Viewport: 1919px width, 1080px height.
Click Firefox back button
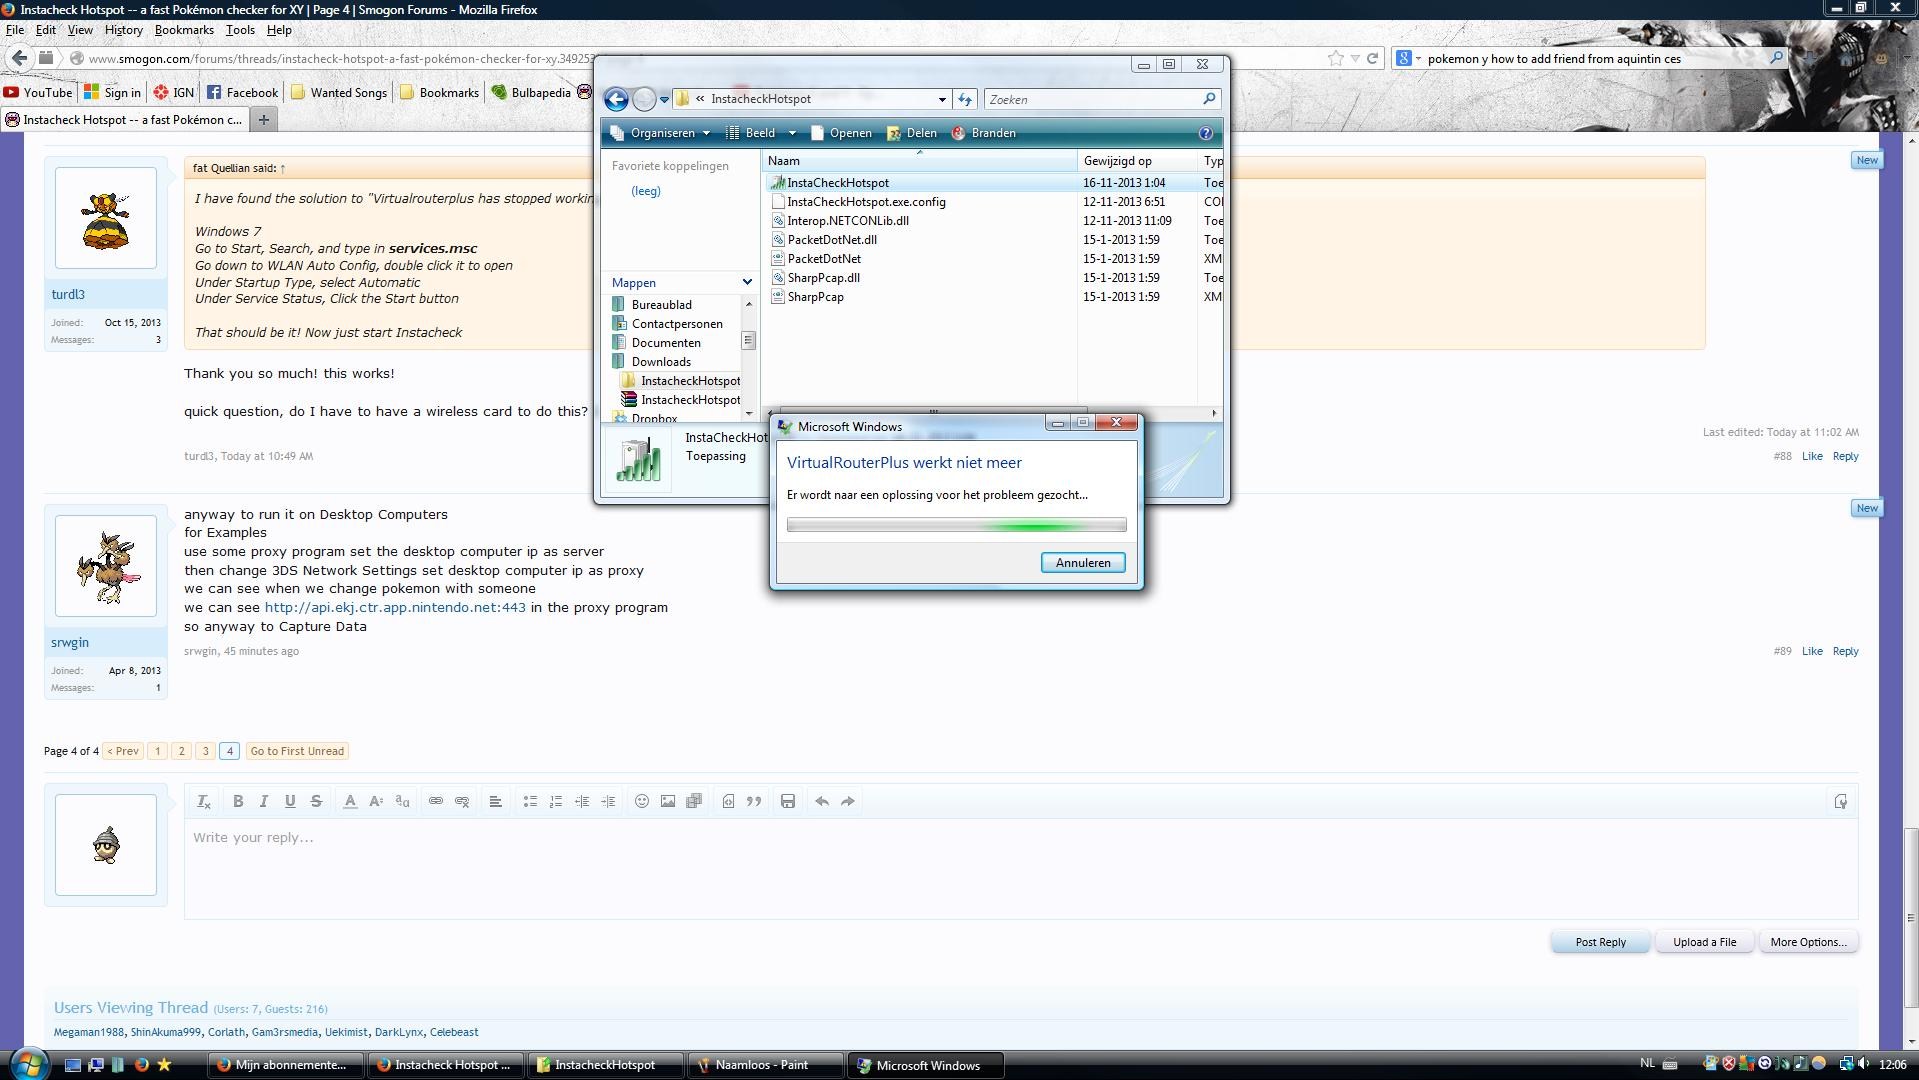point(19,58)
